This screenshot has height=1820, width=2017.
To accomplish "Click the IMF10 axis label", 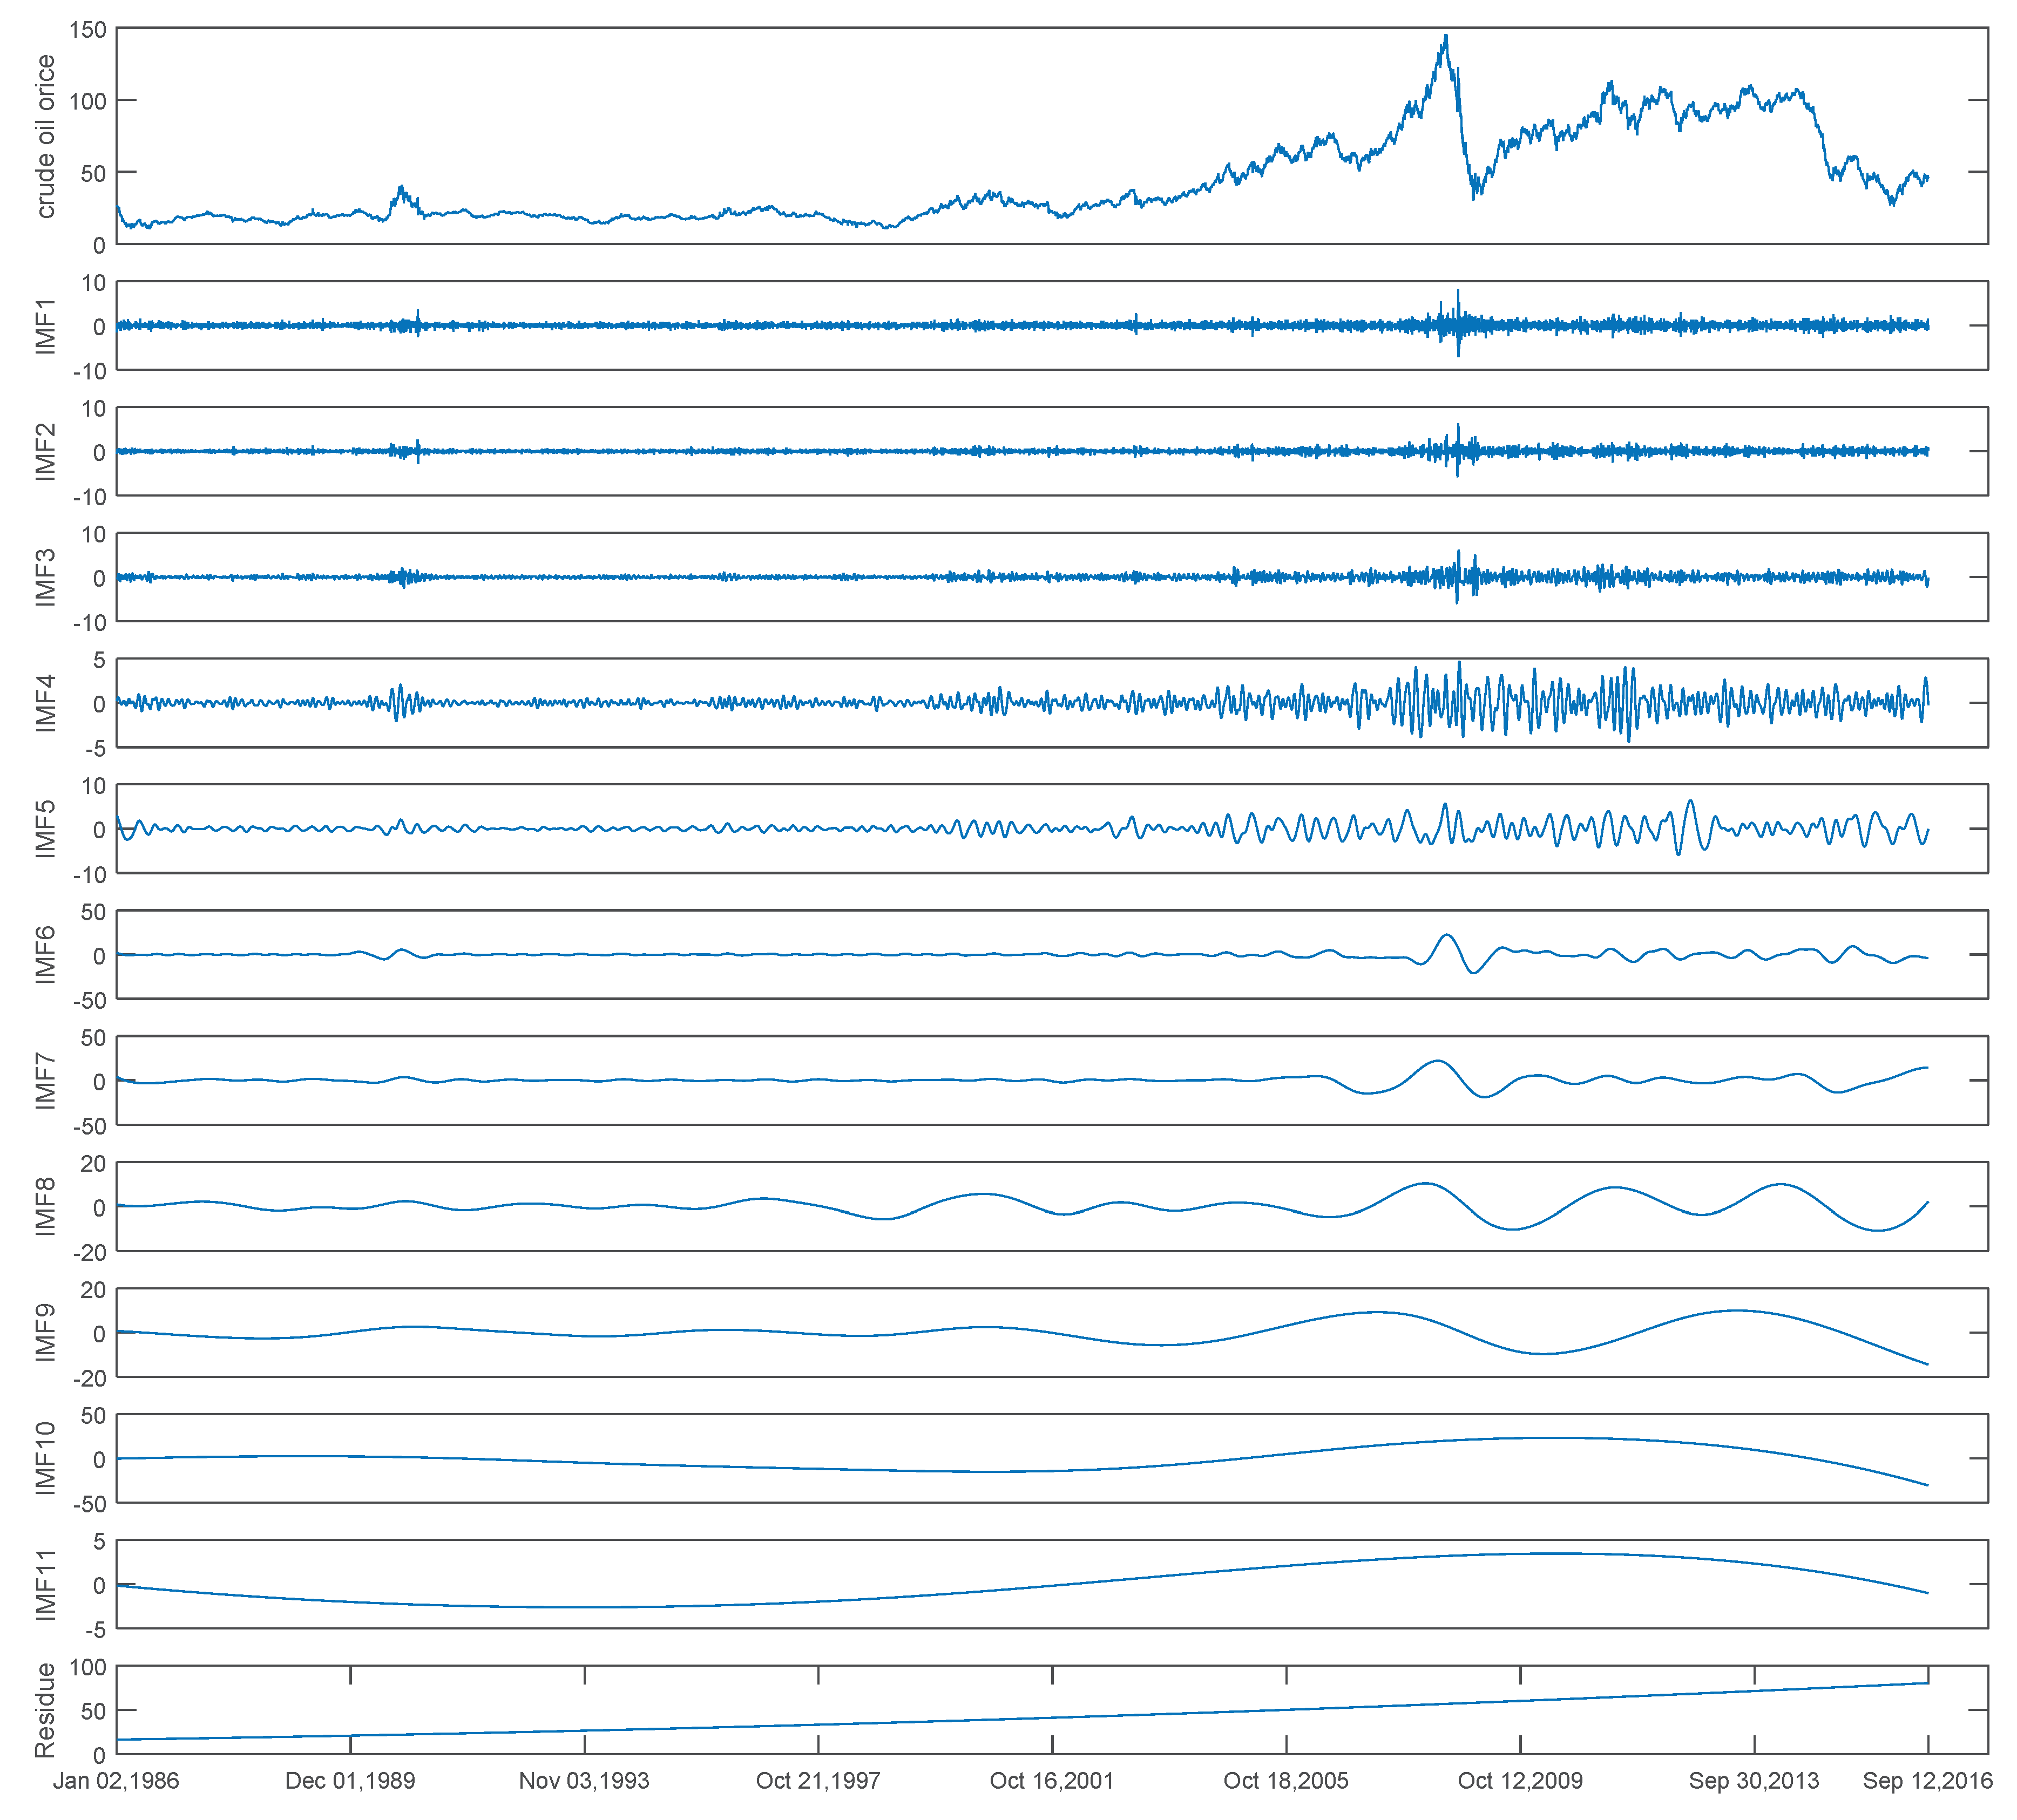I will [45, 1459].
